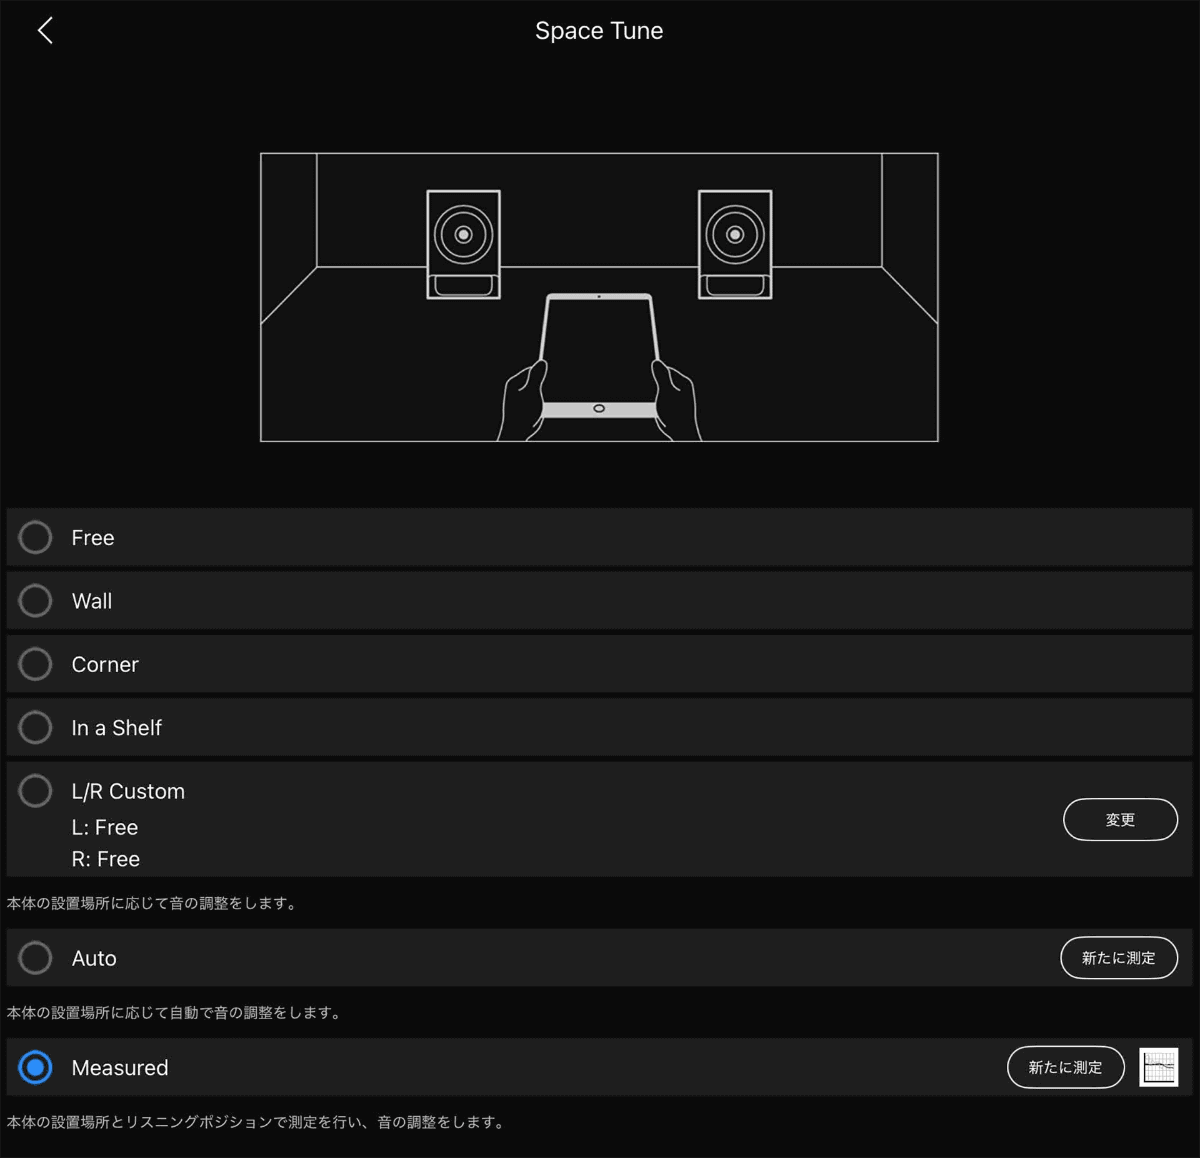Viewport: 1200px width, 1158px height.
Task: Click the Space Tune title text
Action: pyautogui.click(x=599, y=31)
